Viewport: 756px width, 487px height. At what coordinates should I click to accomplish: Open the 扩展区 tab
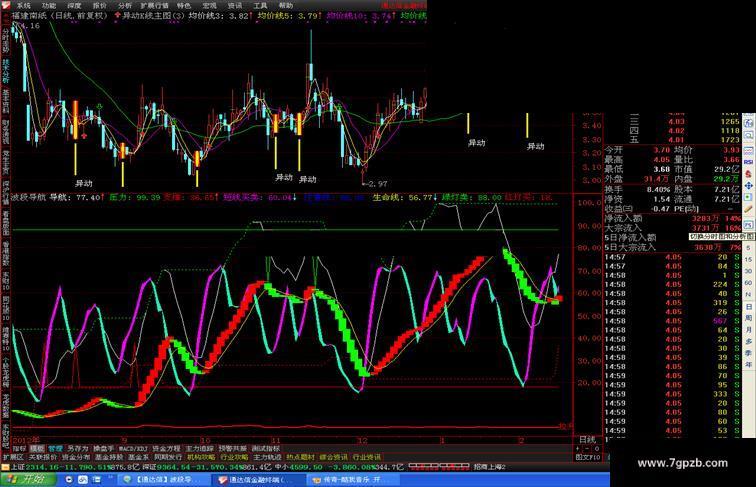click(x=13, y=457)
